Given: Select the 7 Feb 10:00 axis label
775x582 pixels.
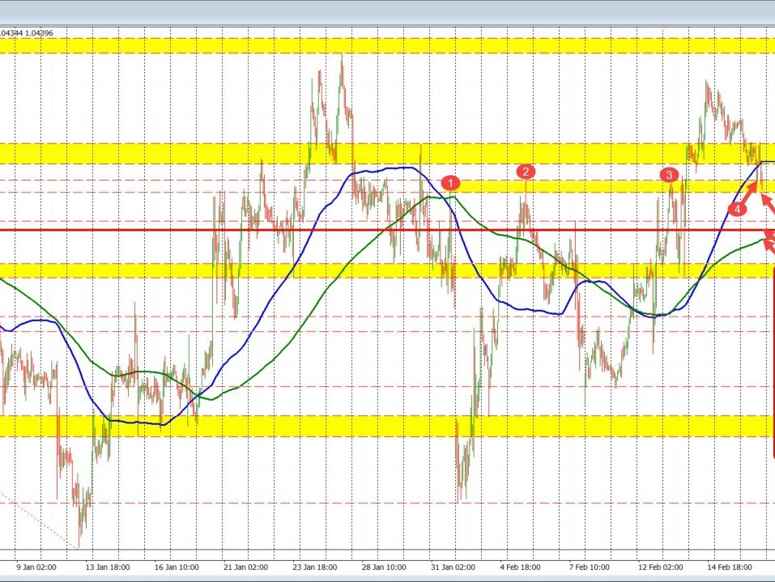Looking at the screenshot, I should pos(589,567).
